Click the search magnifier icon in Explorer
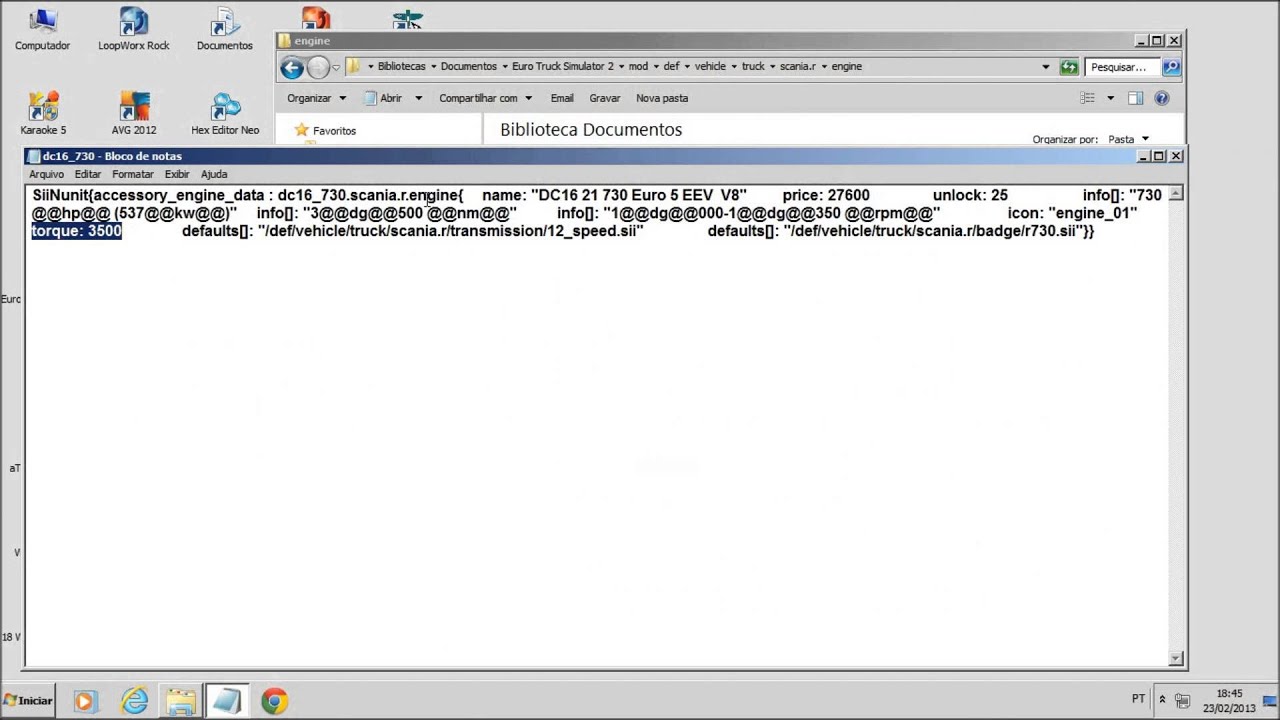This screenshot has height=720, width=1280. (x=1171, y=67)
